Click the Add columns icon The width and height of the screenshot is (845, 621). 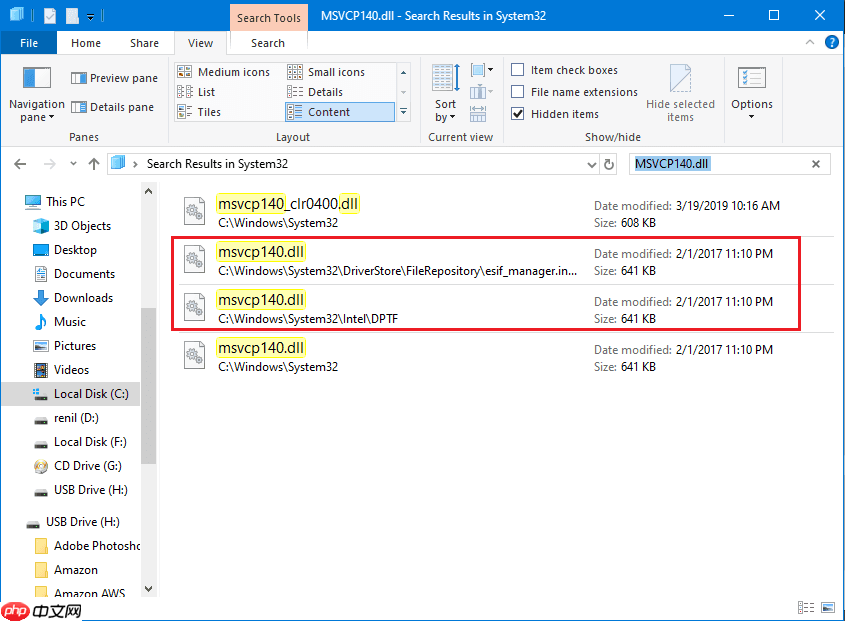481,92
